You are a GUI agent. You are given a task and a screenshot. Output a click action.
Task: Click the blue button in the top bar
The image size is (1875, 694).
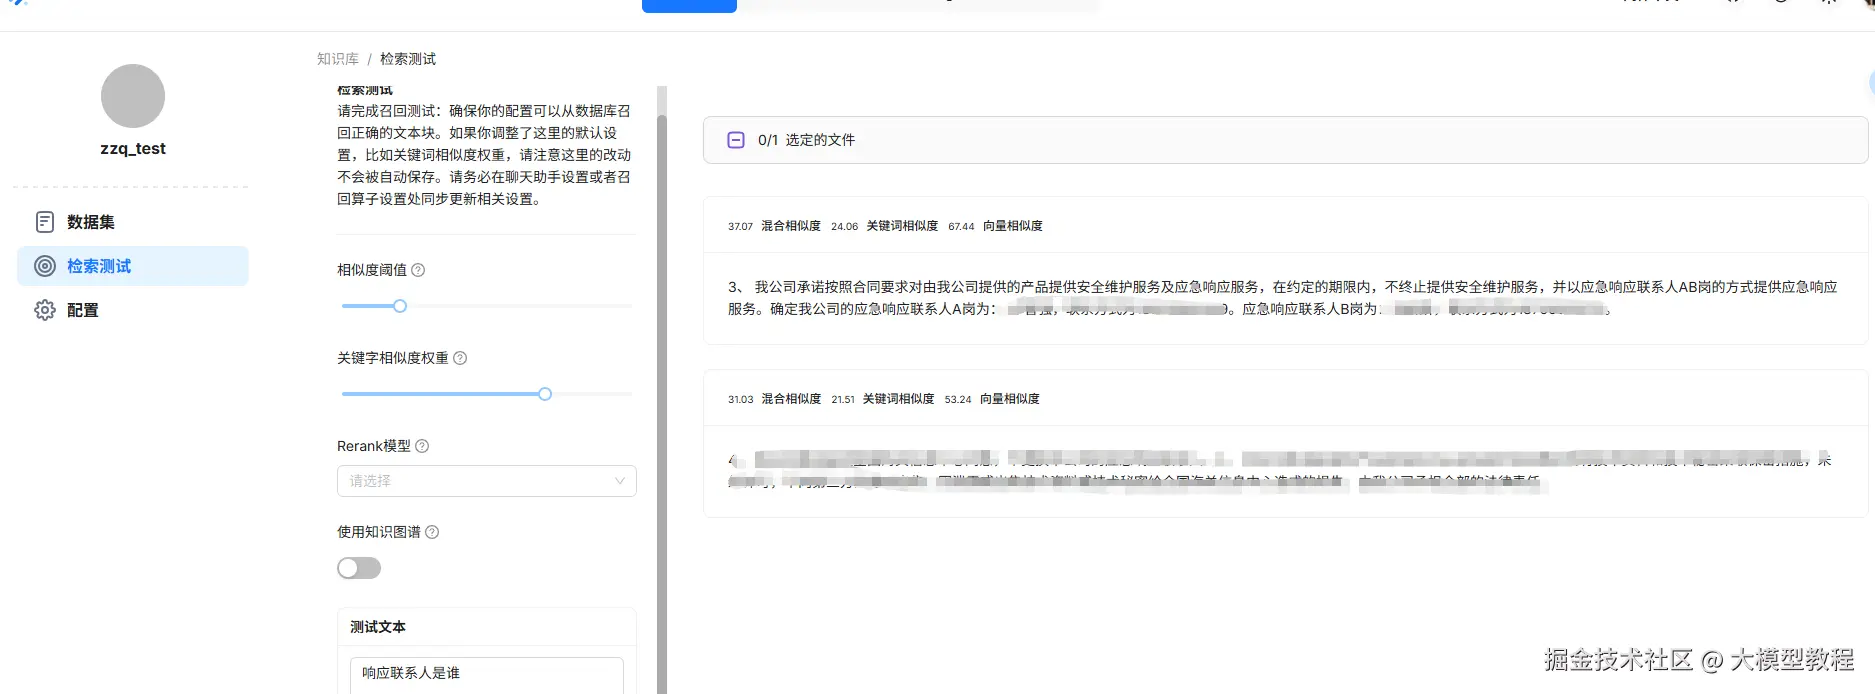pos(689,6)
